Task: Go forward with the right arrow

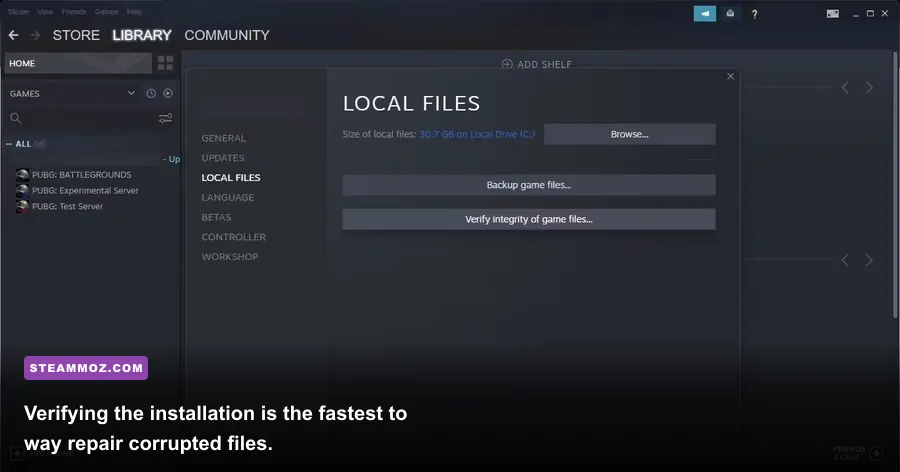Action: (35, 35)
